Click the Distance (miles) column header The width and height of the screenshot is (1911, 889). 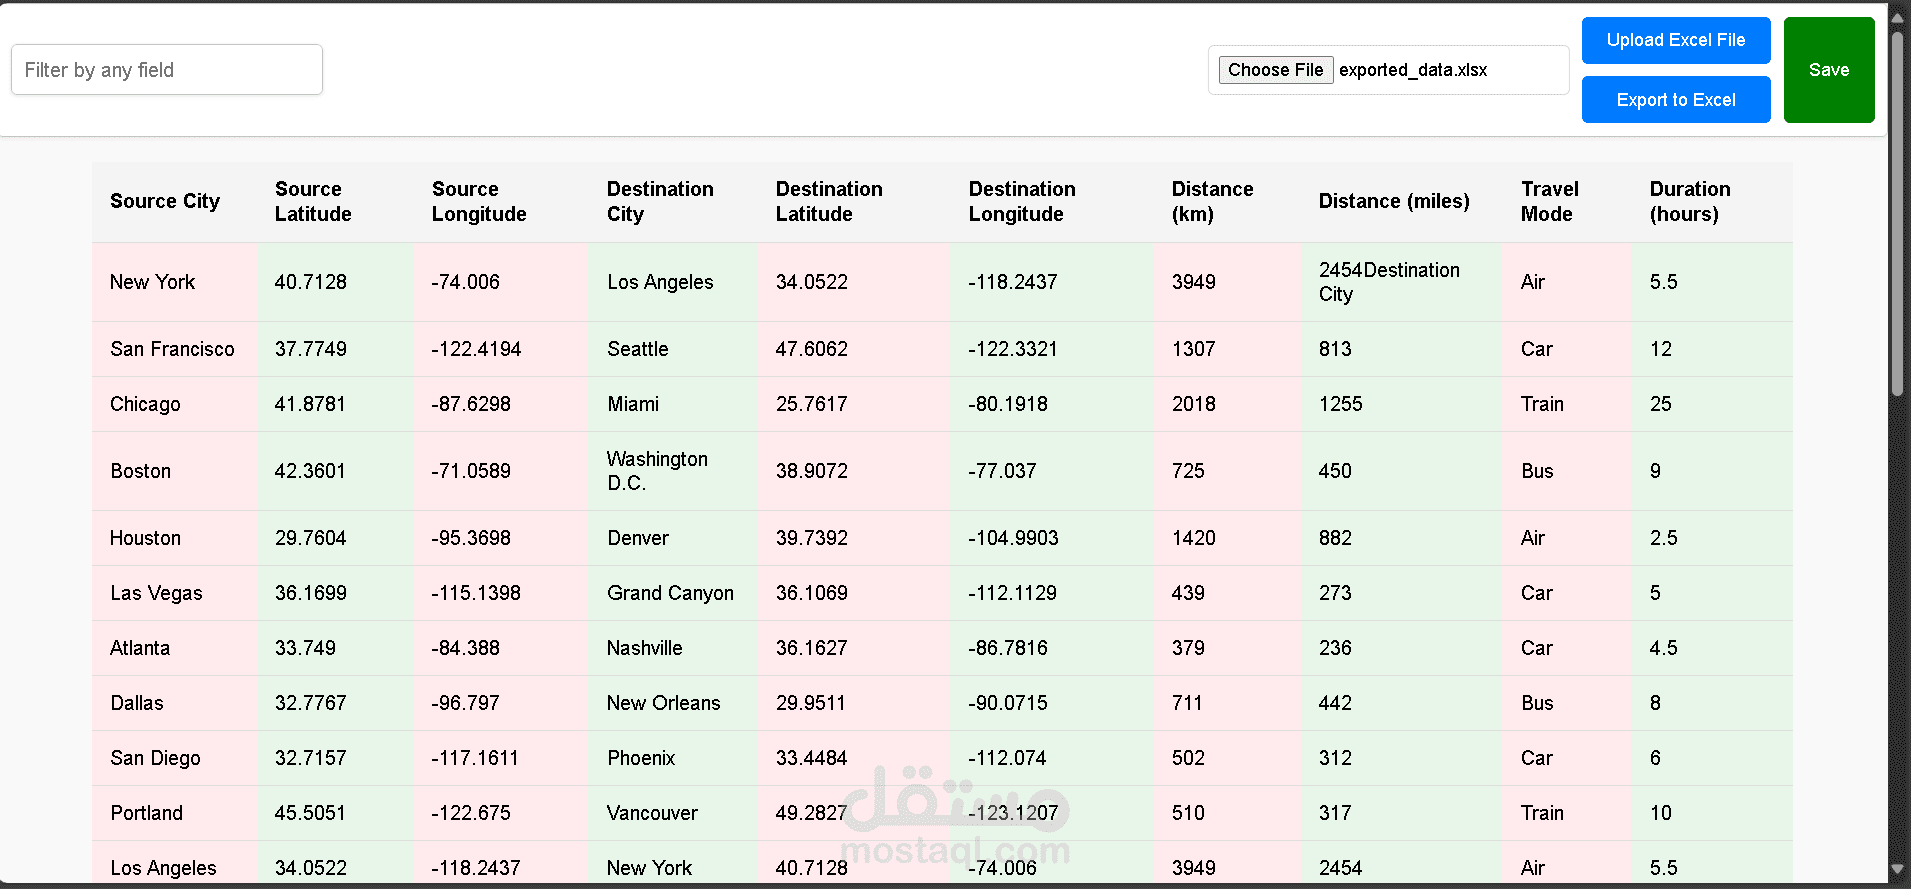pyautogui.click(x=1393, y=201)
